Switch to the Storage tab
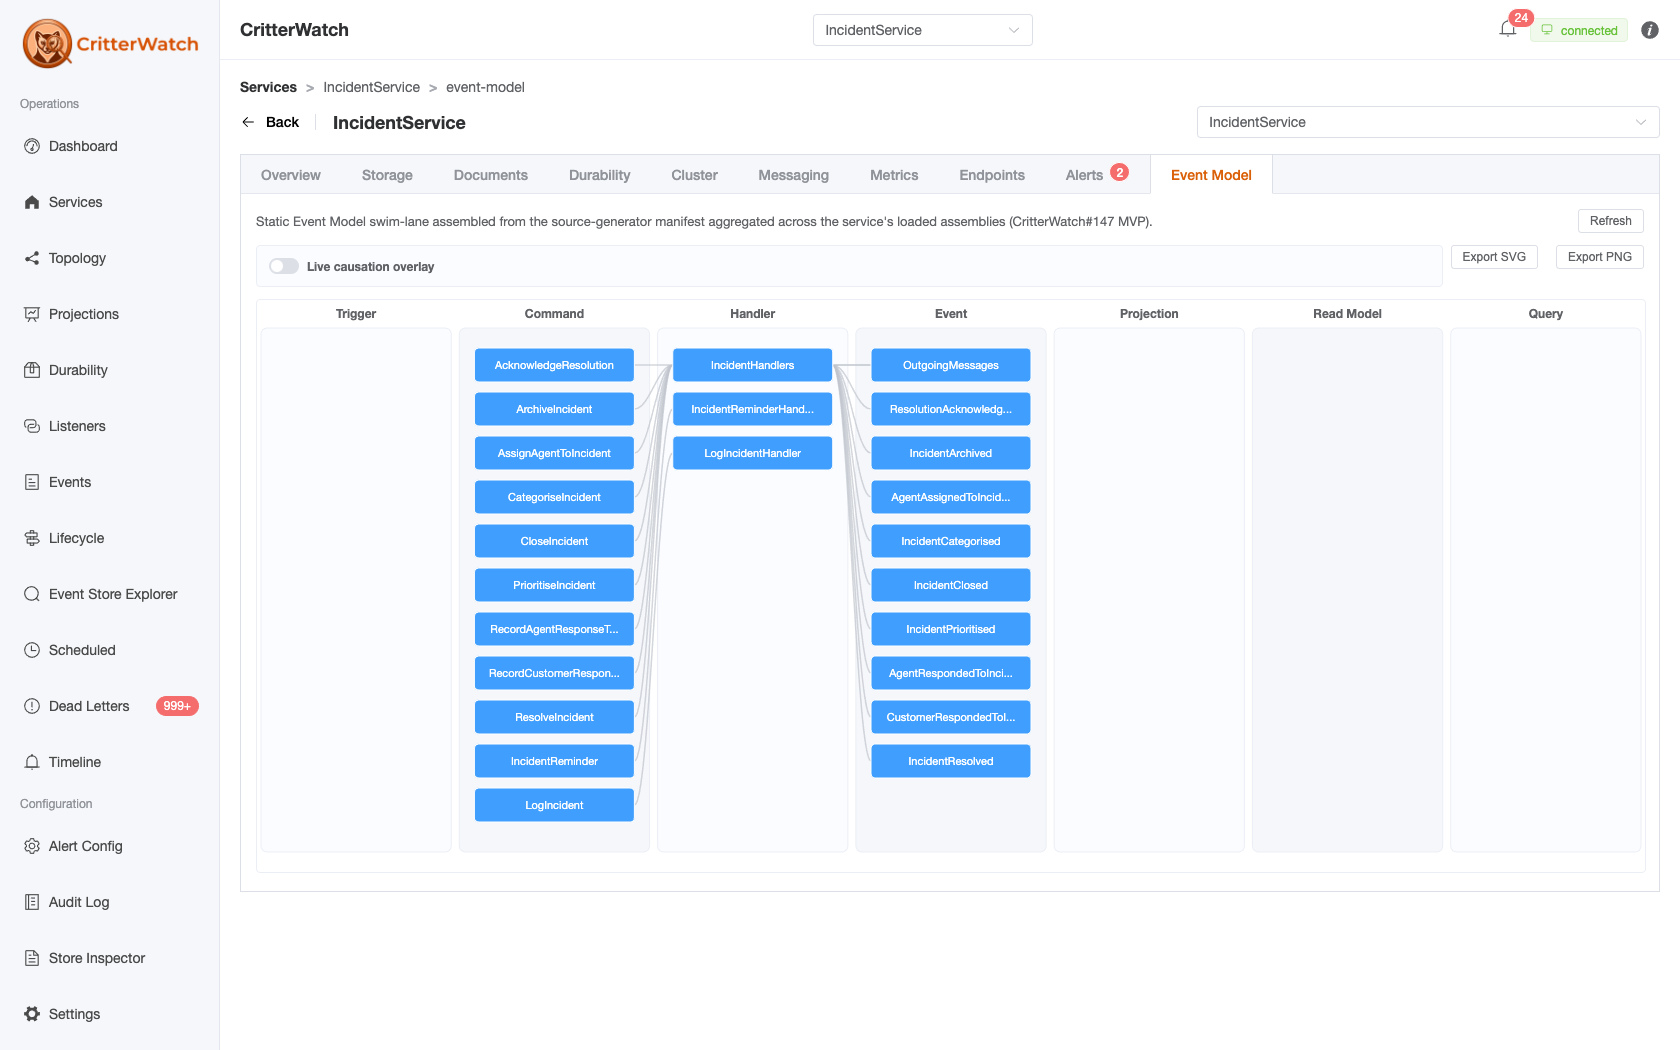 coord(387,175)
